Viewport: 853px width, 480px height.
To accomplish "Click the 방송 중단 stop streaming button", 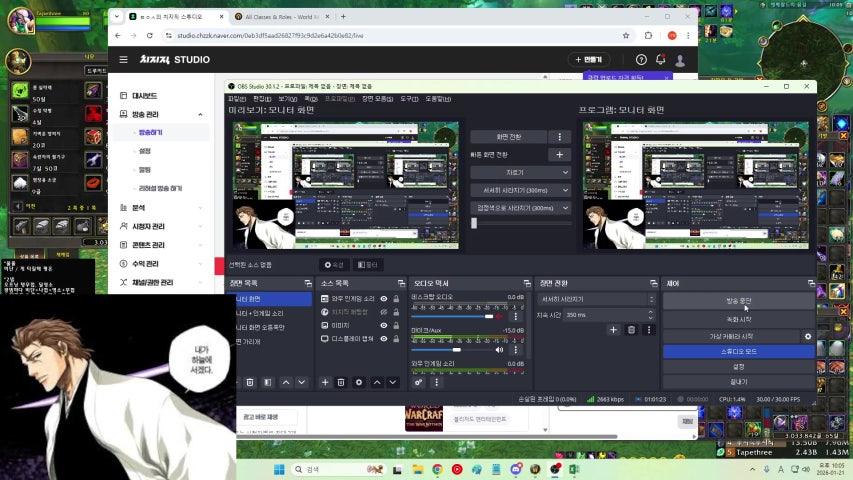I will [x=737, y=300].
